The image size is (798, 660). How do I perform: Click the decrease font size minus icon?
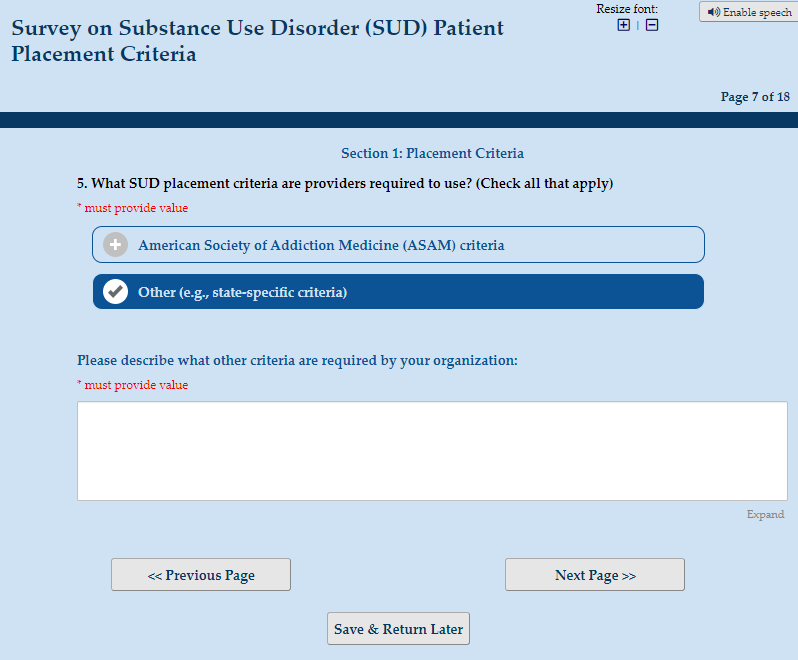tap(652, 25)
